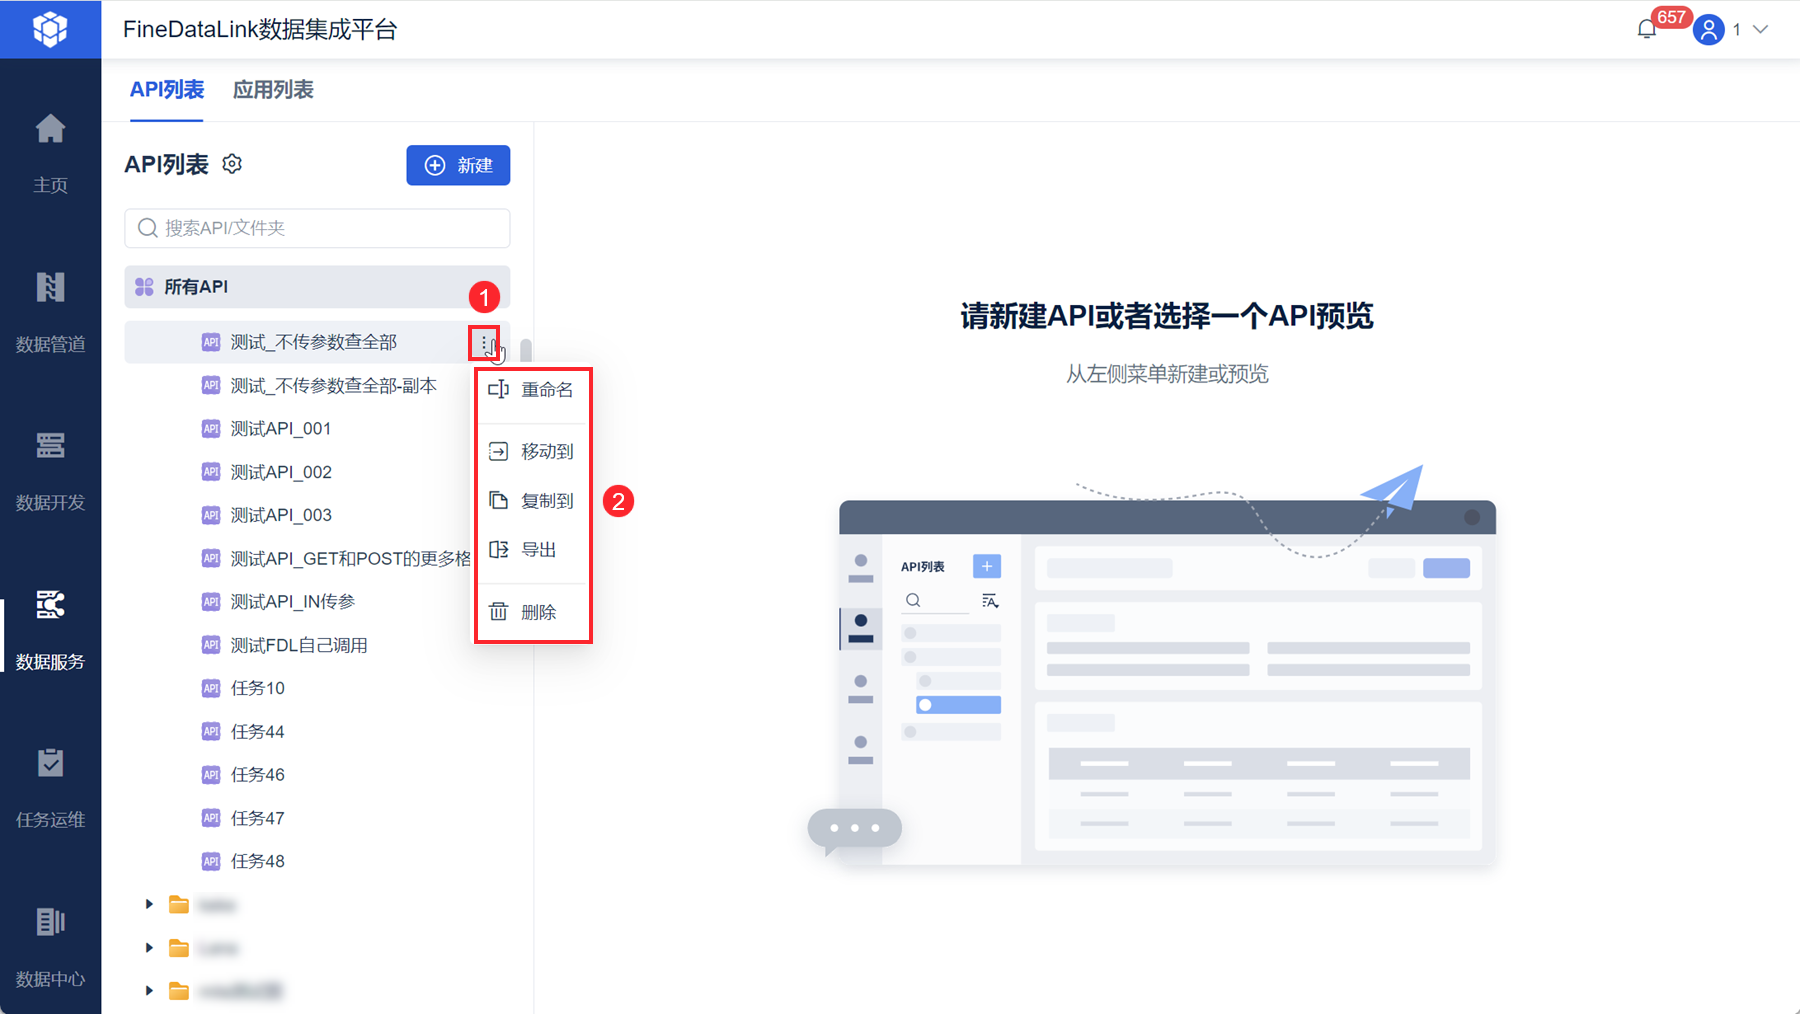
Task: Click the 搜索API/文件夹 search field
Action: [x=317, y=228]
